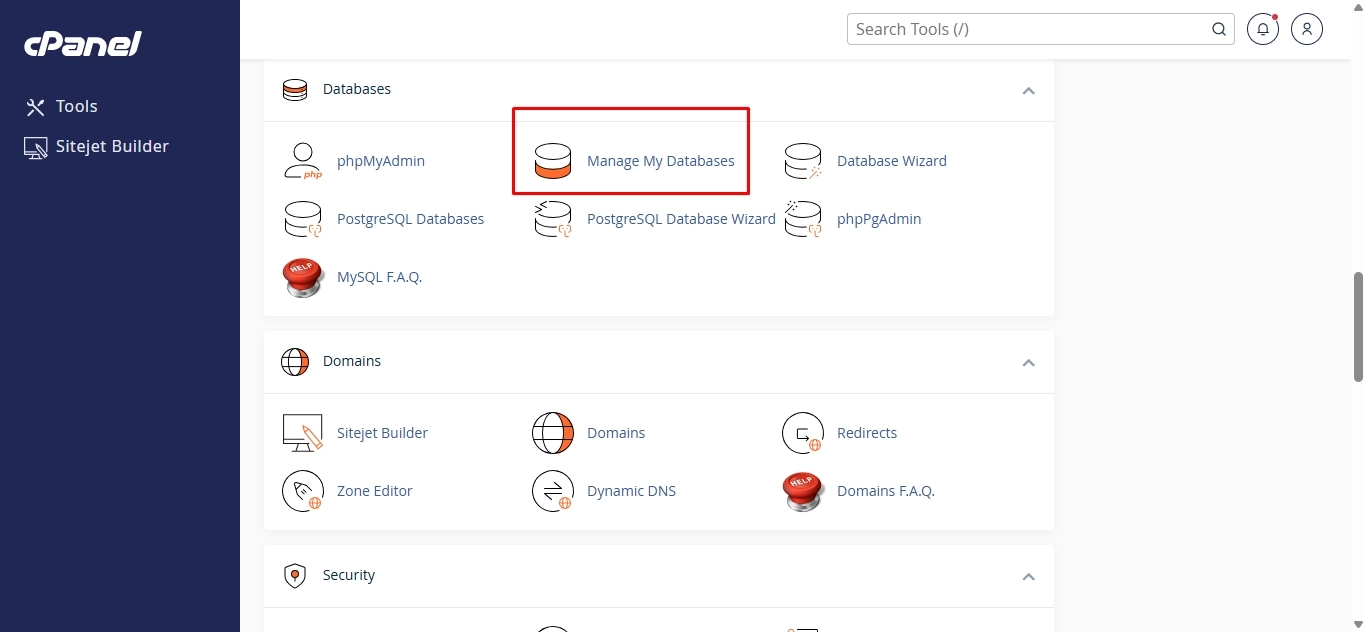This screenshot has height=632, width=1365.
Task: Open the Domains tool link
Action: click(616, 433)
